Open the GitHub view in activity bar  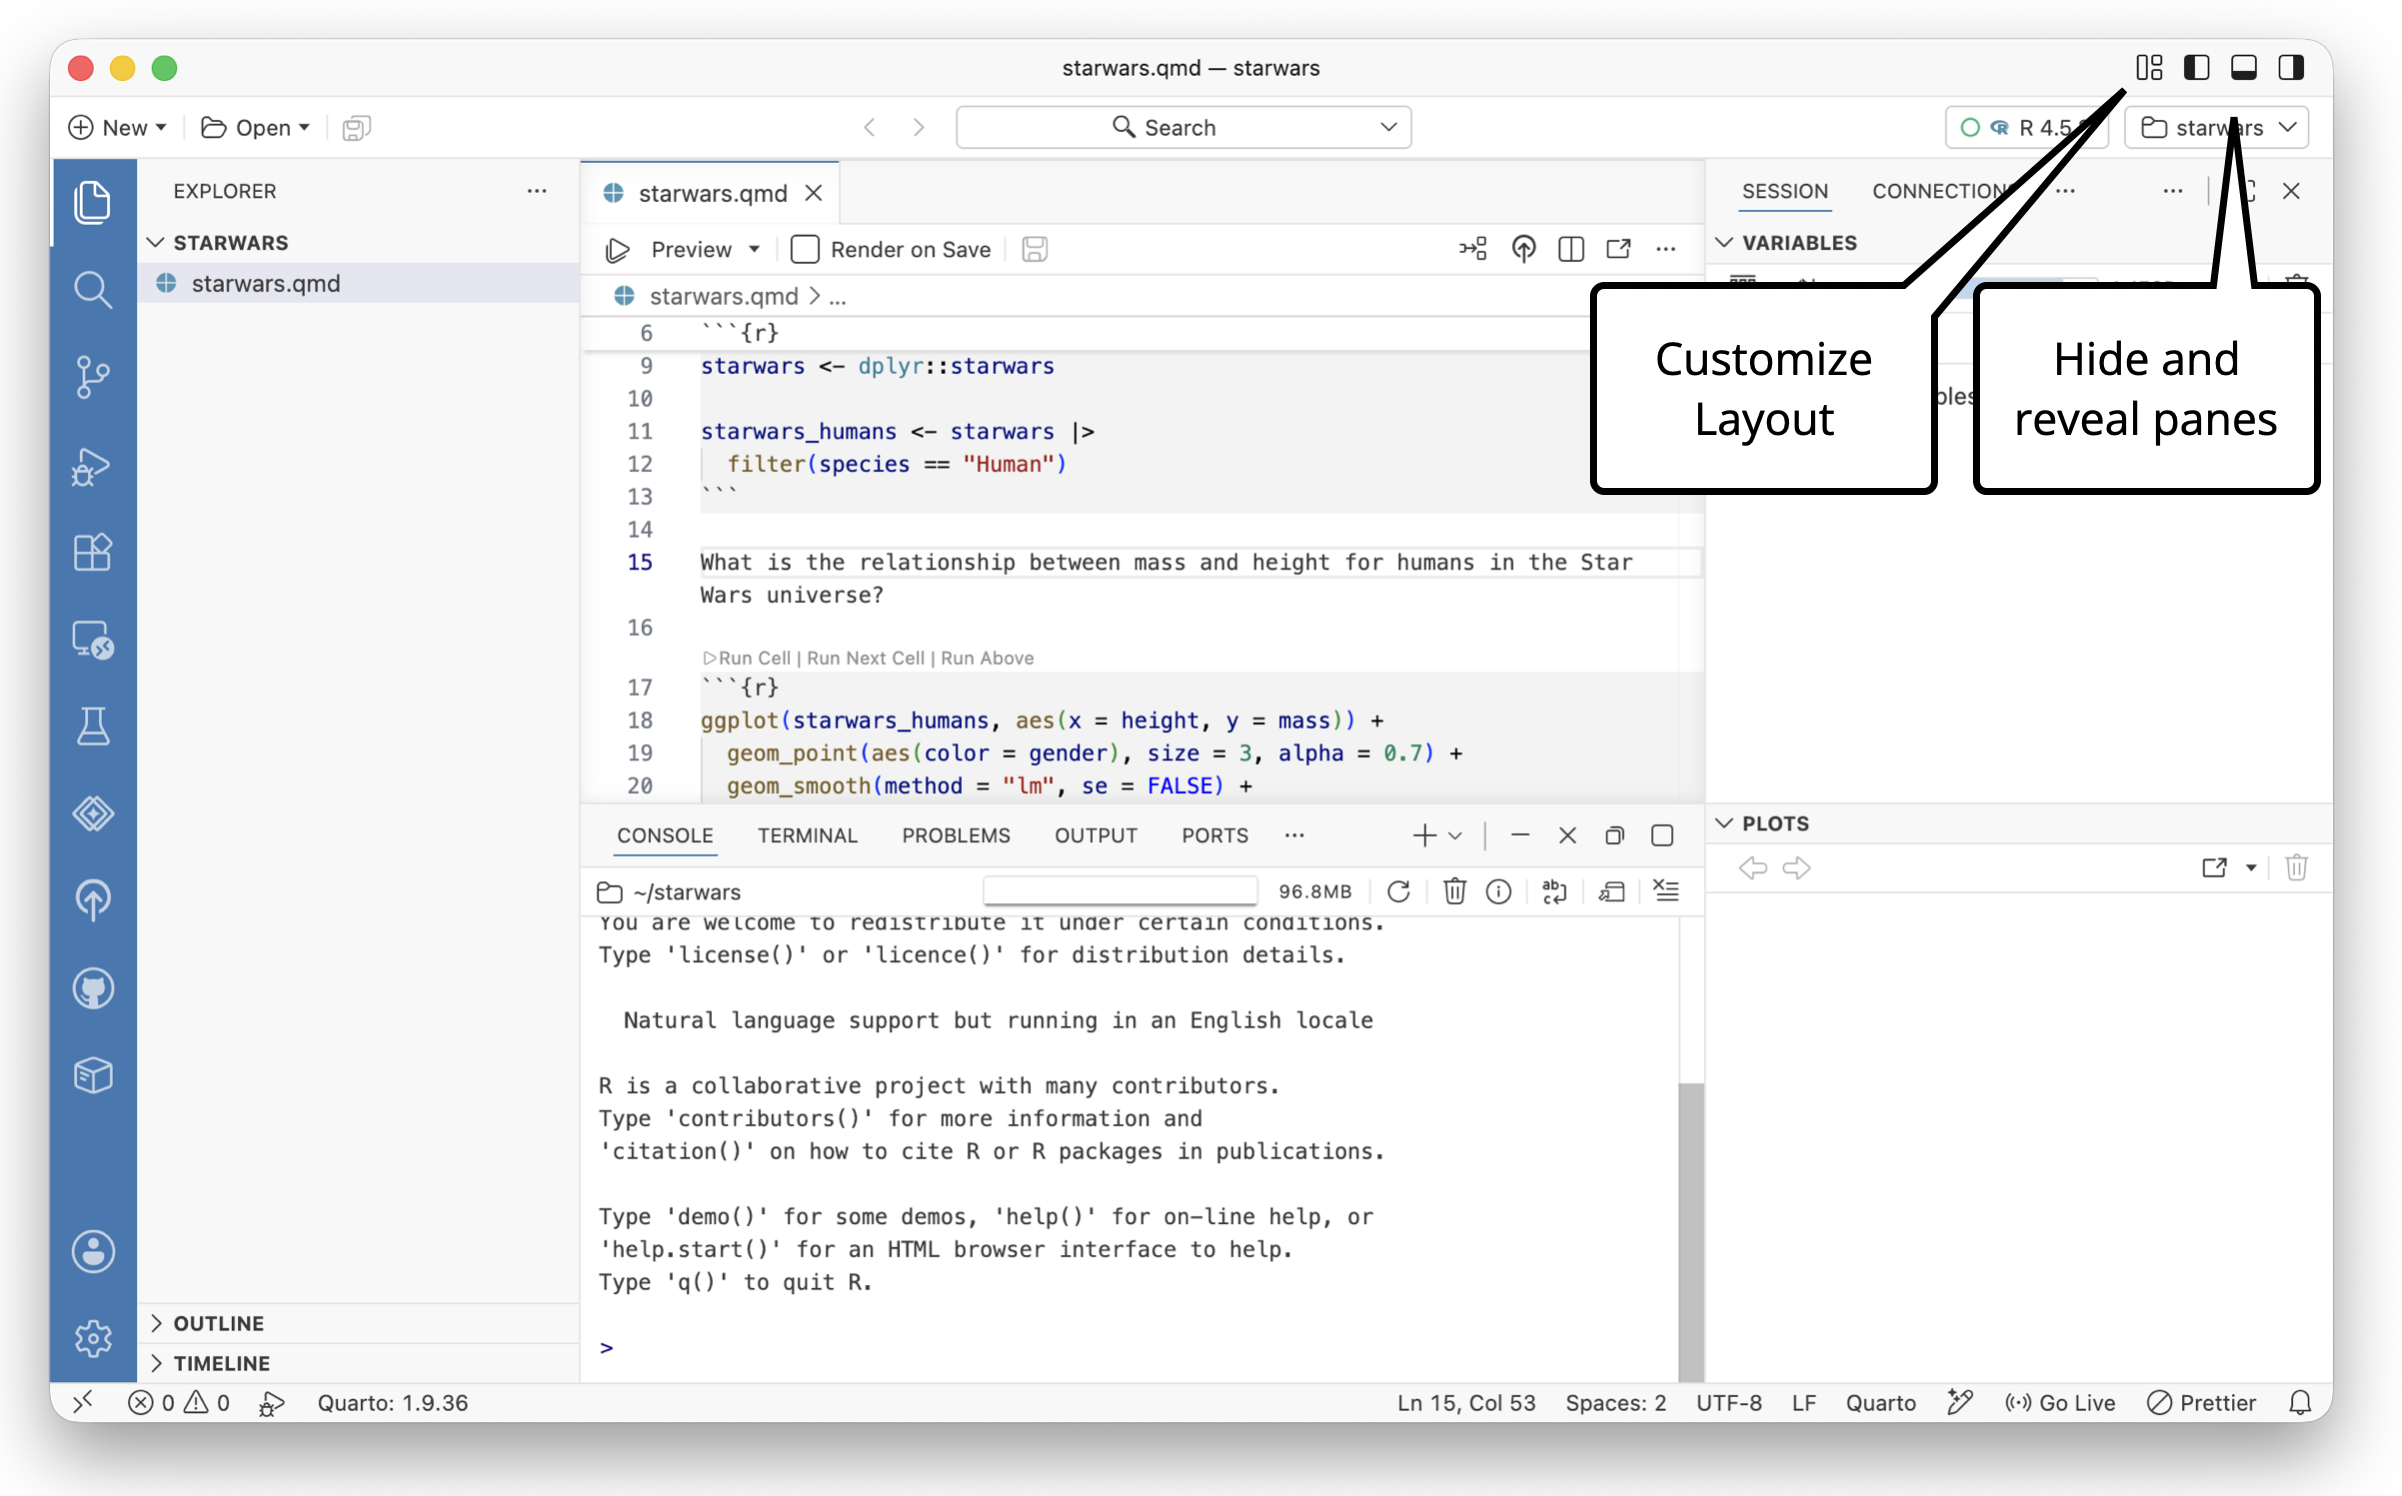pyautogui.click(x=92, y=988)
